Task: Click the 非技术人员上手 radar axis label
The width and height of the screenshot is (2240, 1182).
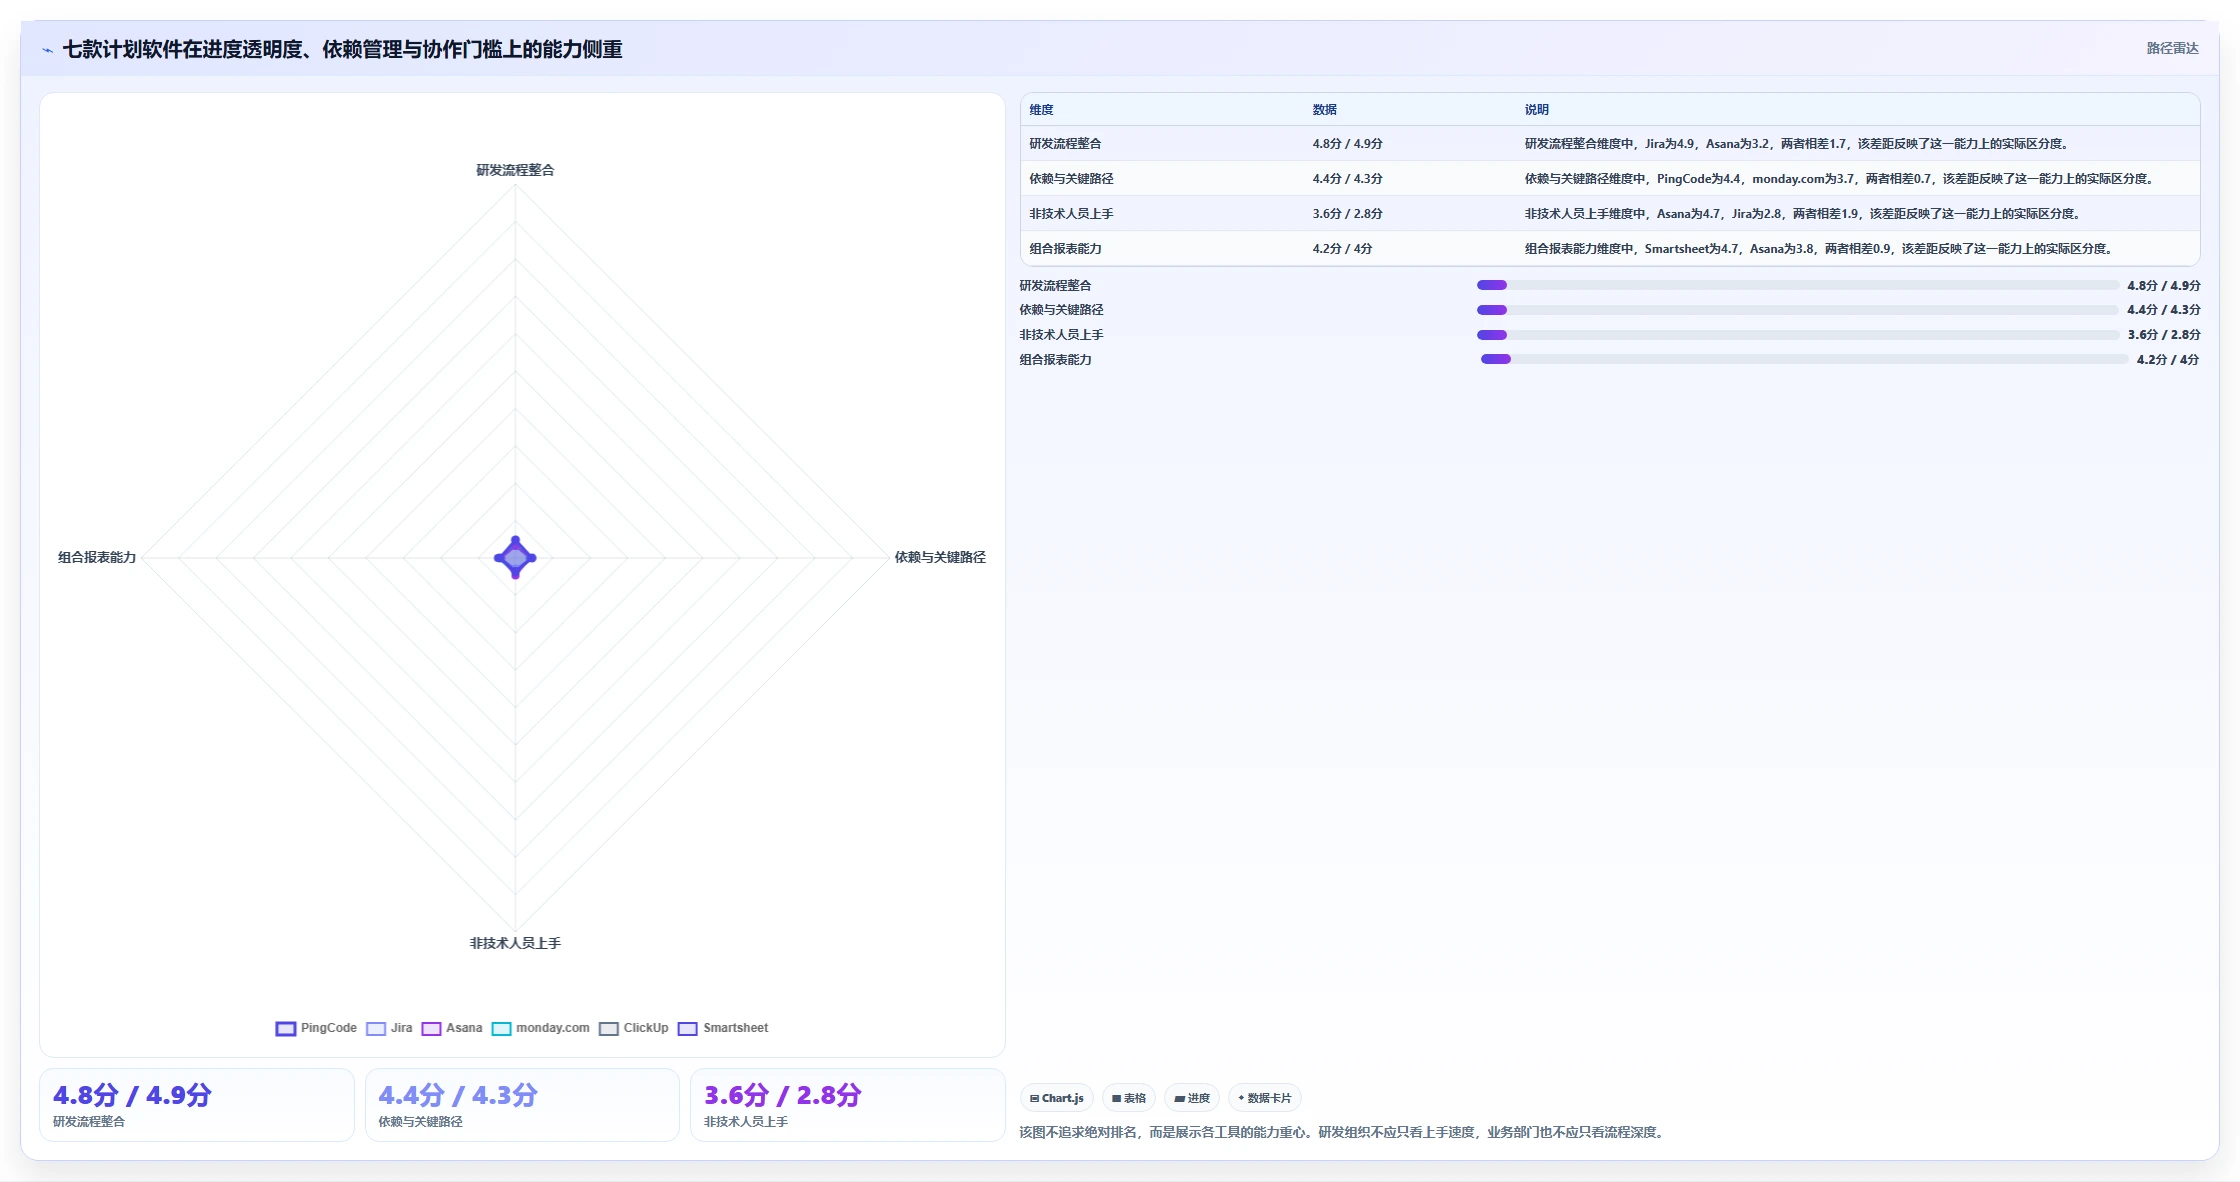Action: (515, 943)
